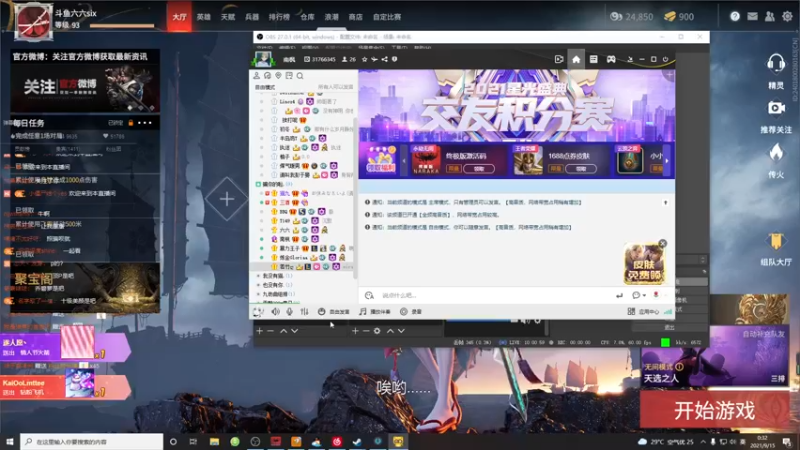This screenshot has height=450, width=800.
Task: Click the YY video play icon
Action: 559,59
